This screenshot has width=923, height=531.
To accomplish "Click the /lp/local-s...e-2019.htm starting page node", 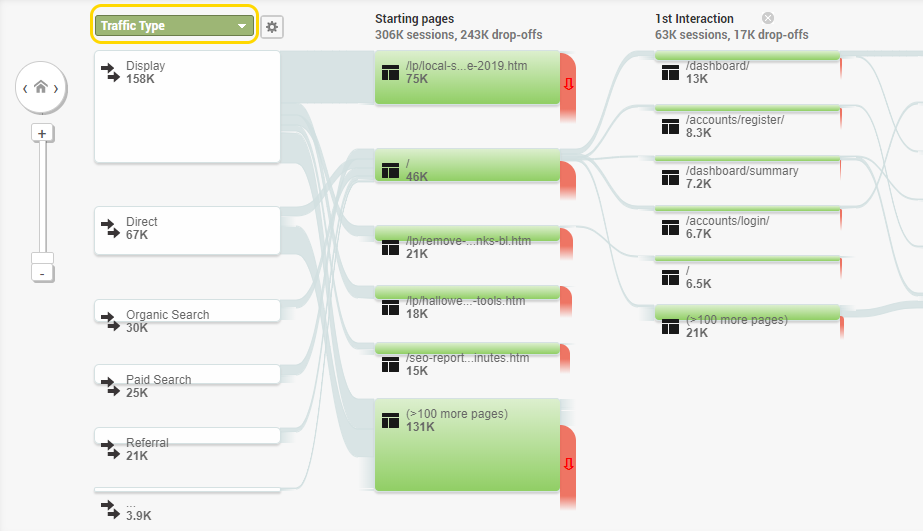I will click(467, 78).
